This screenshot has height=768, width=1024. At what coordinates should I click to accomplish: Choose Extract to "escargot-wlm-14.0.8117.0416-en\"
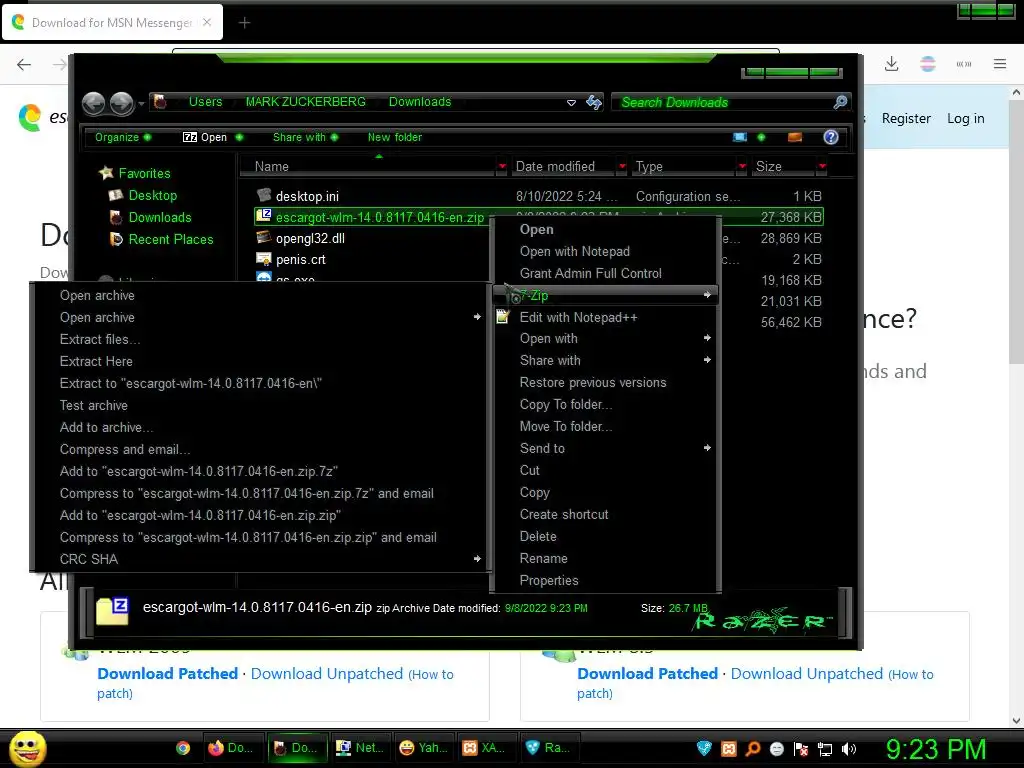click(259, 383)
